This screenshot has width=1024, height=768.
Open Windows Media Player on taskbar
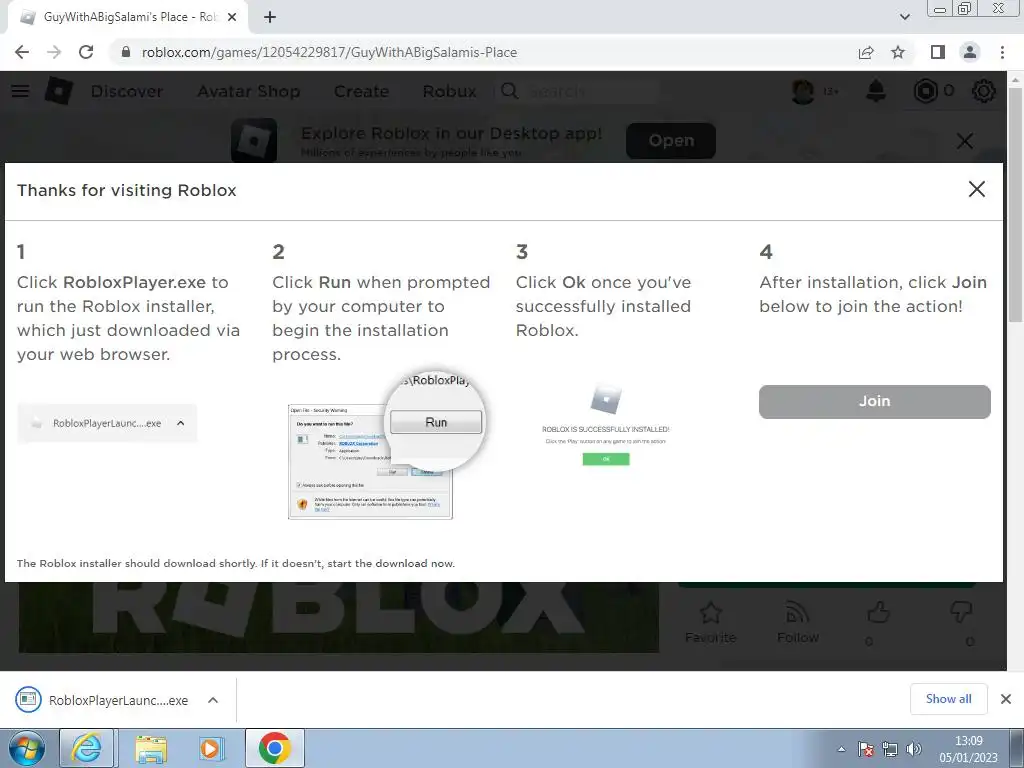210,748
